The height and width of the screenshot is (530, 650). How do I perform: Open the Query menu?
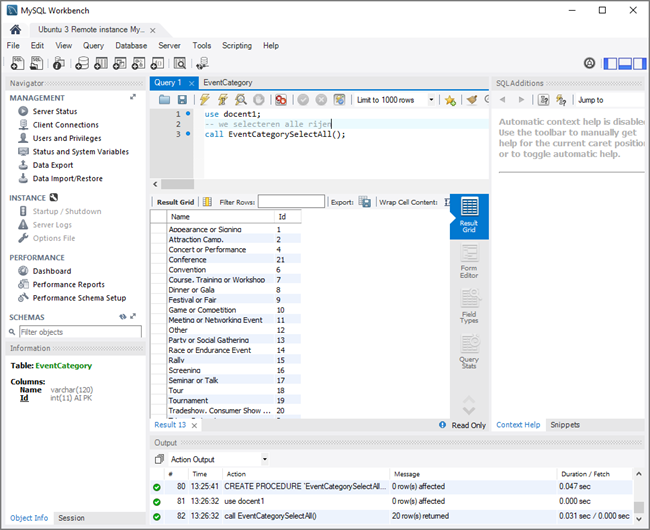click(x=93, y=46)
